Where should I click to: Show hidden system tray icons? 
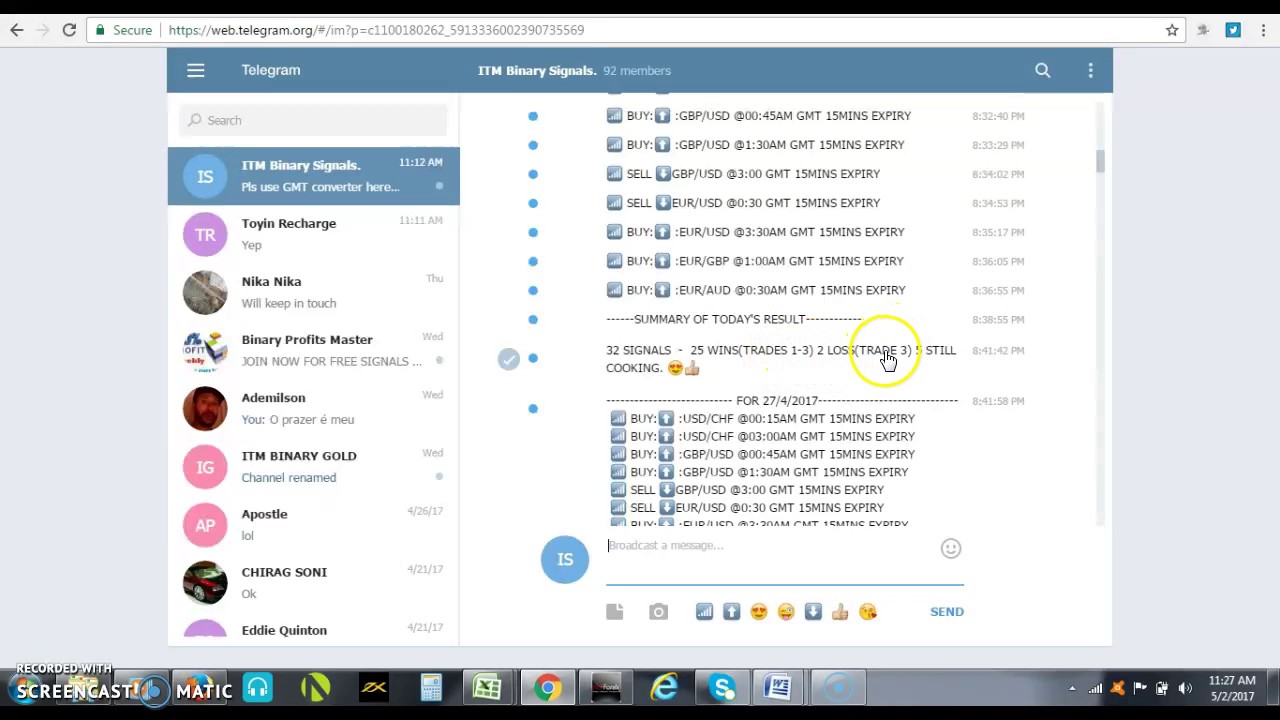[x=1072, y=688]
